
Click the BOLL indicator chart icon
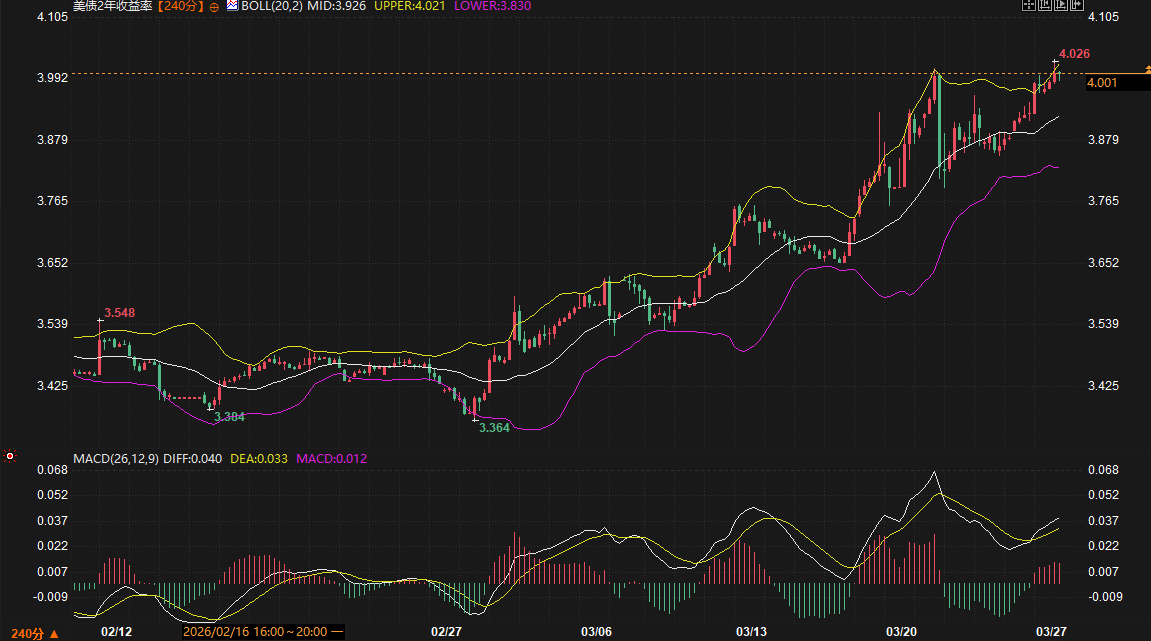tap(232, 6)
